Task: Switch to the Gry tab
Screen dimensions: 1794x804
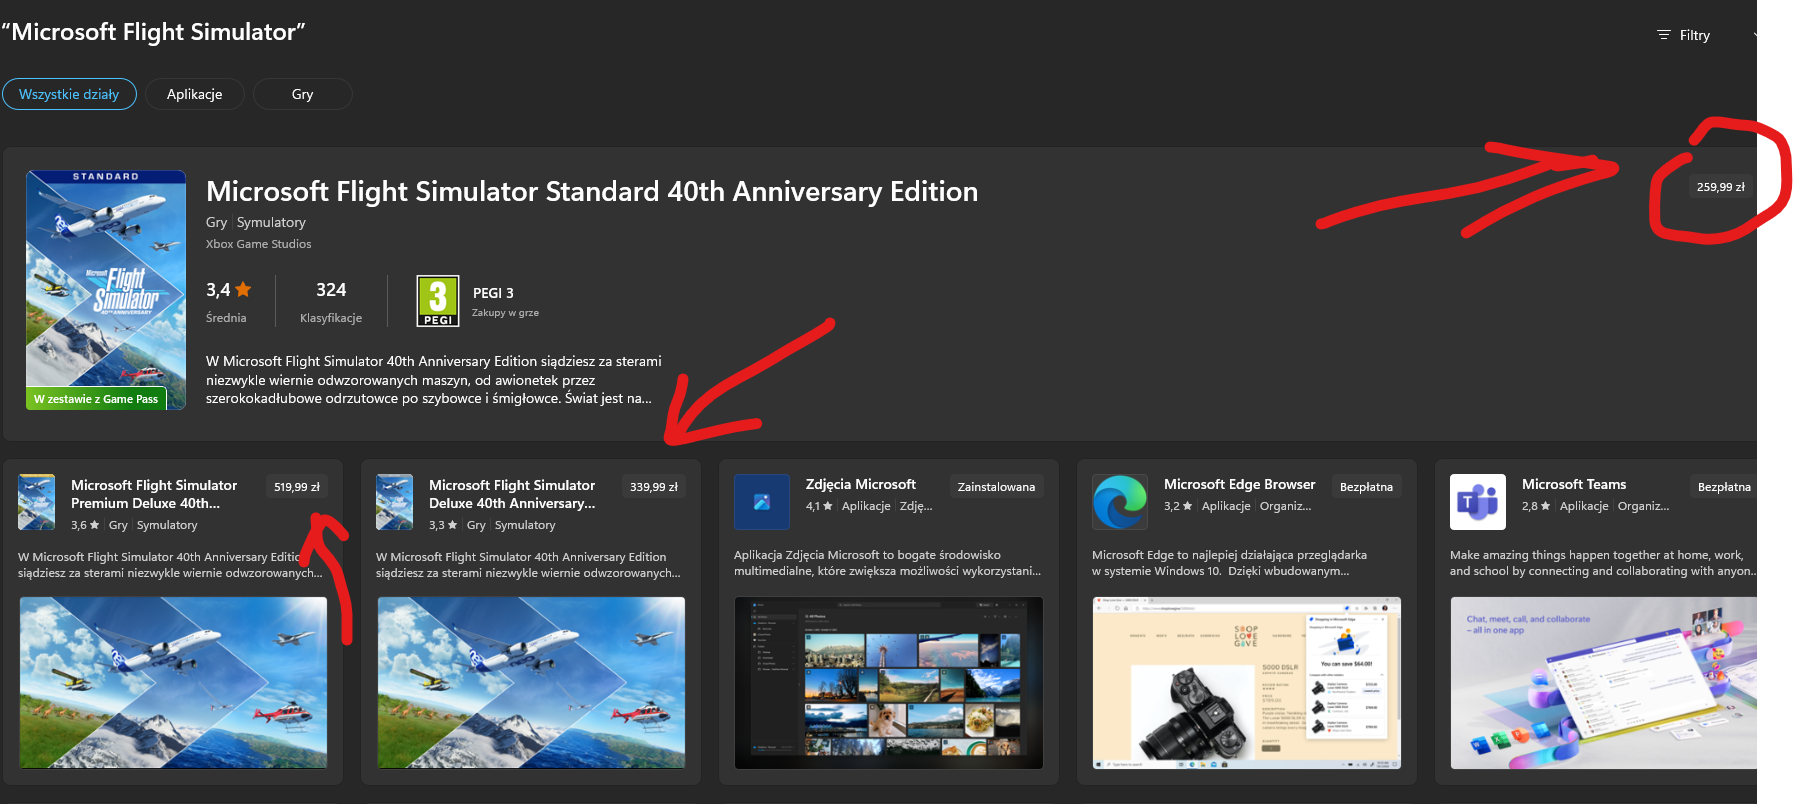Action: [x=302, y=94]
